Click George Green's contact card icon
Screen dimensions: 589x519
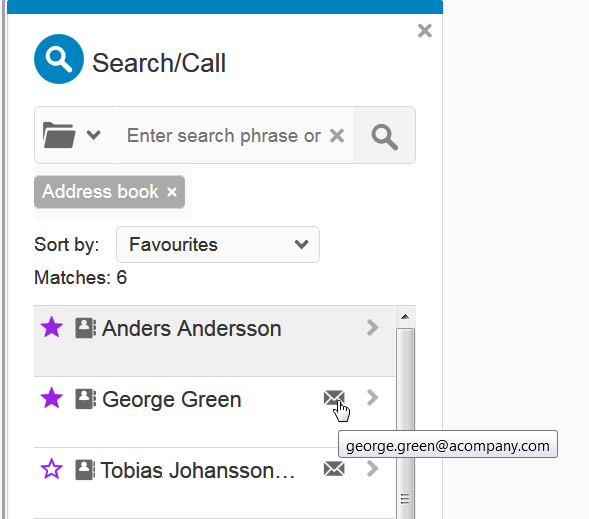(x=85, y=399)
